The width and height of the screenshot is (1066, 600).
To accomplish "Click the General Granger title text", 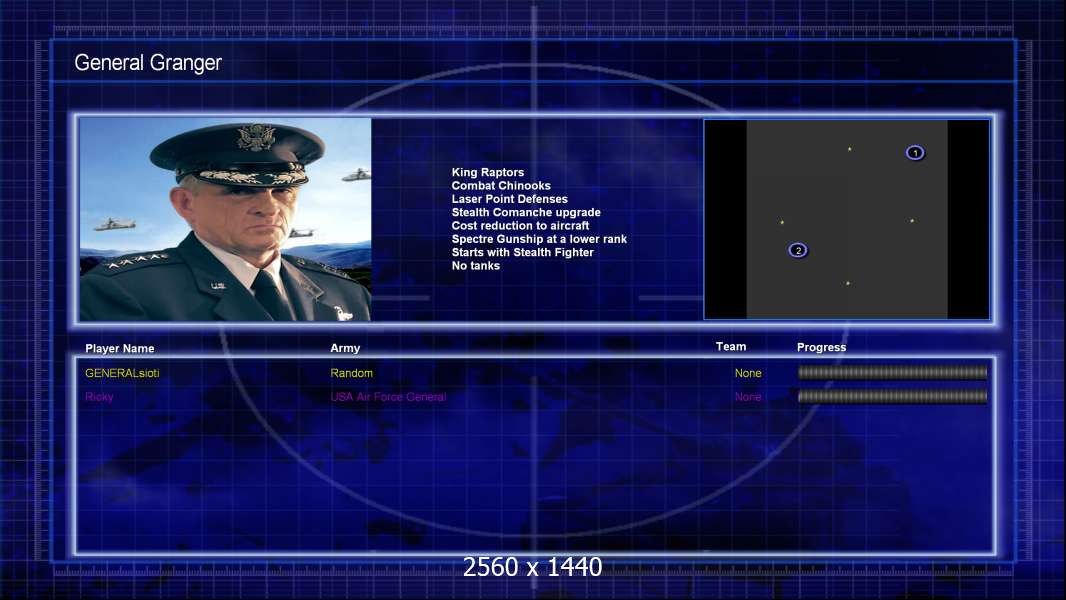I will 148,63.
